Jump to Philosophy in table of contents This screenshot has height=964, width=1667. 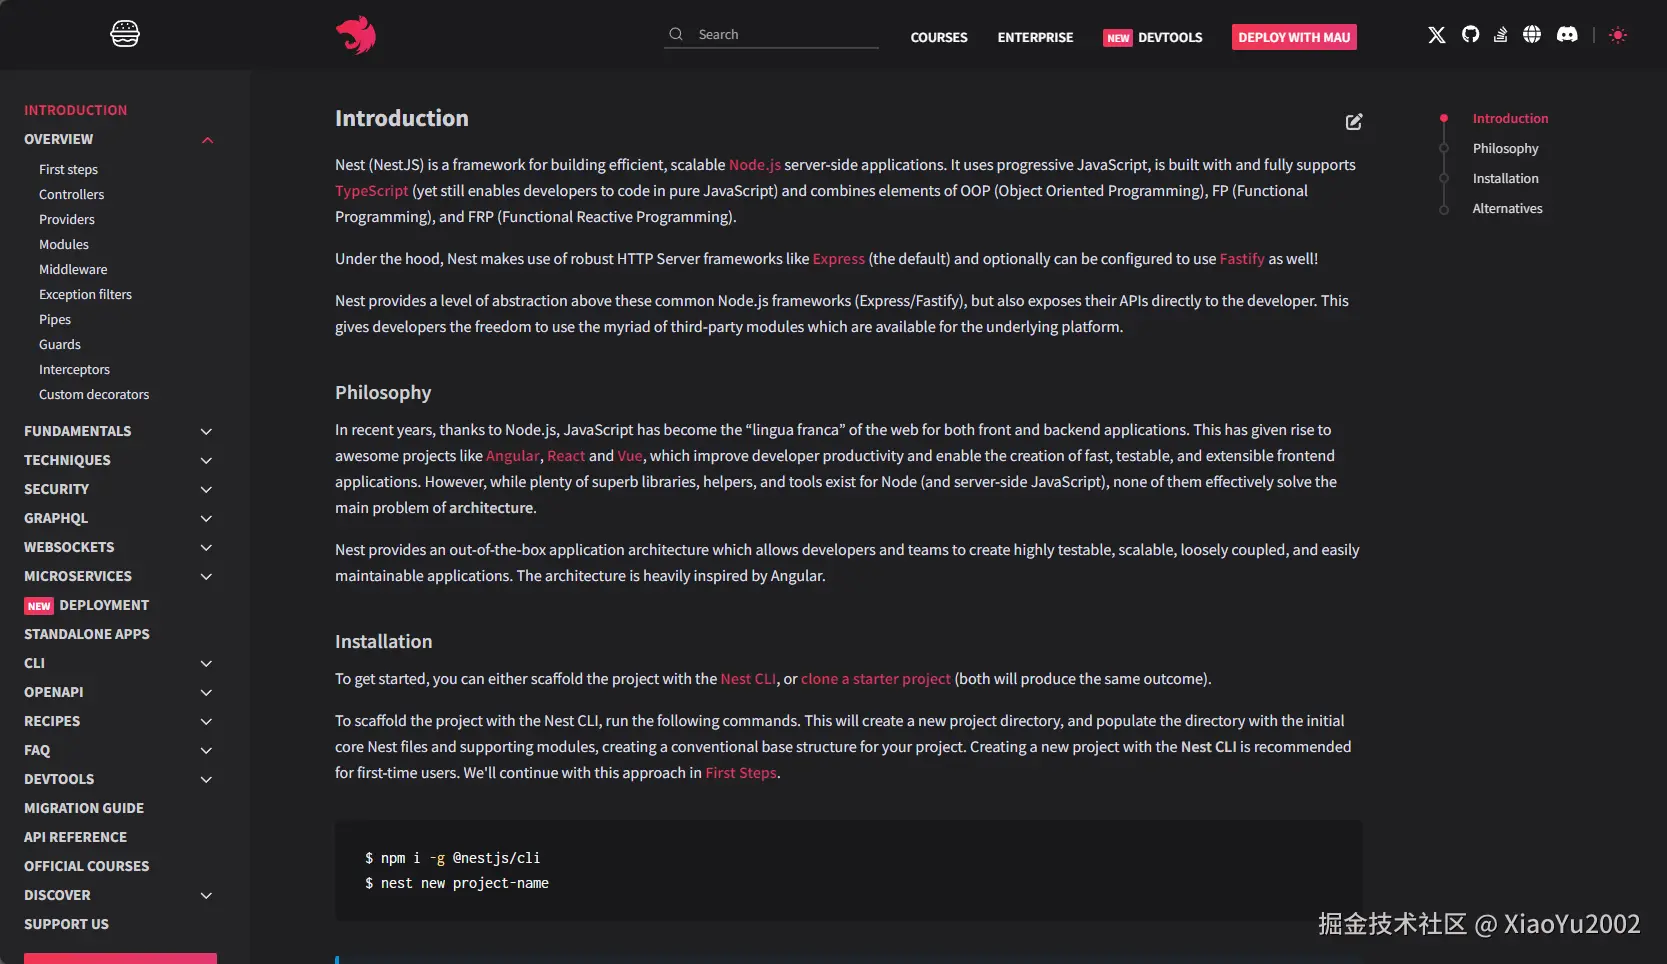coord(1505,148)
